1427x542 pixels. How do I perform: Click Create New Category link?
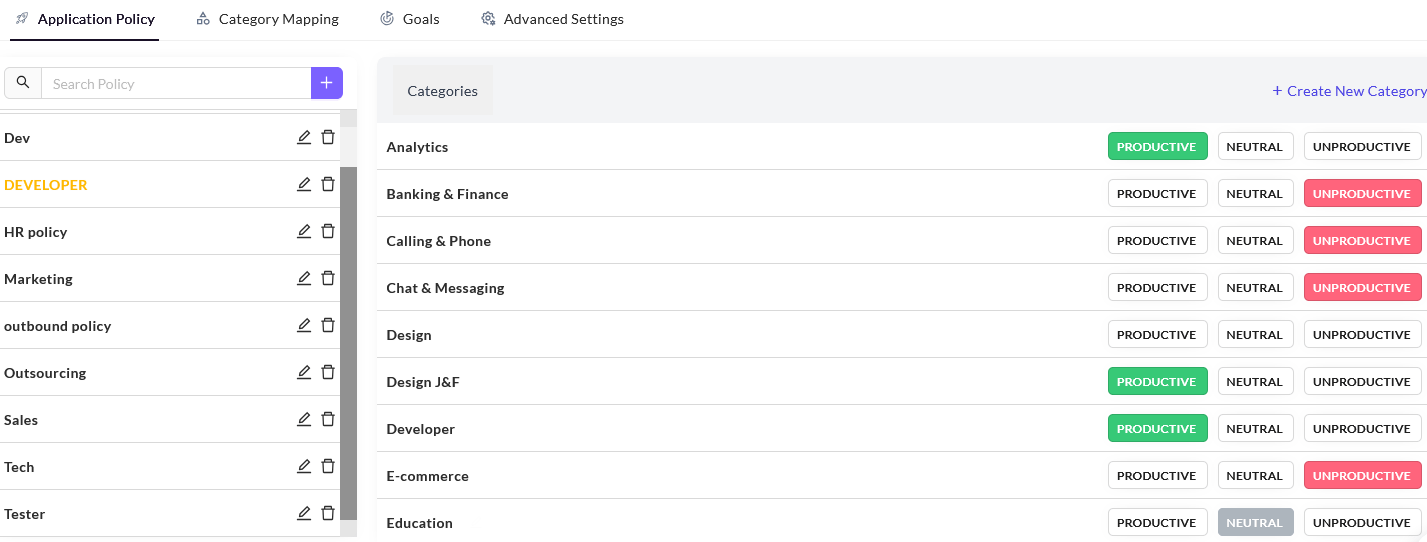point(1349,91)
